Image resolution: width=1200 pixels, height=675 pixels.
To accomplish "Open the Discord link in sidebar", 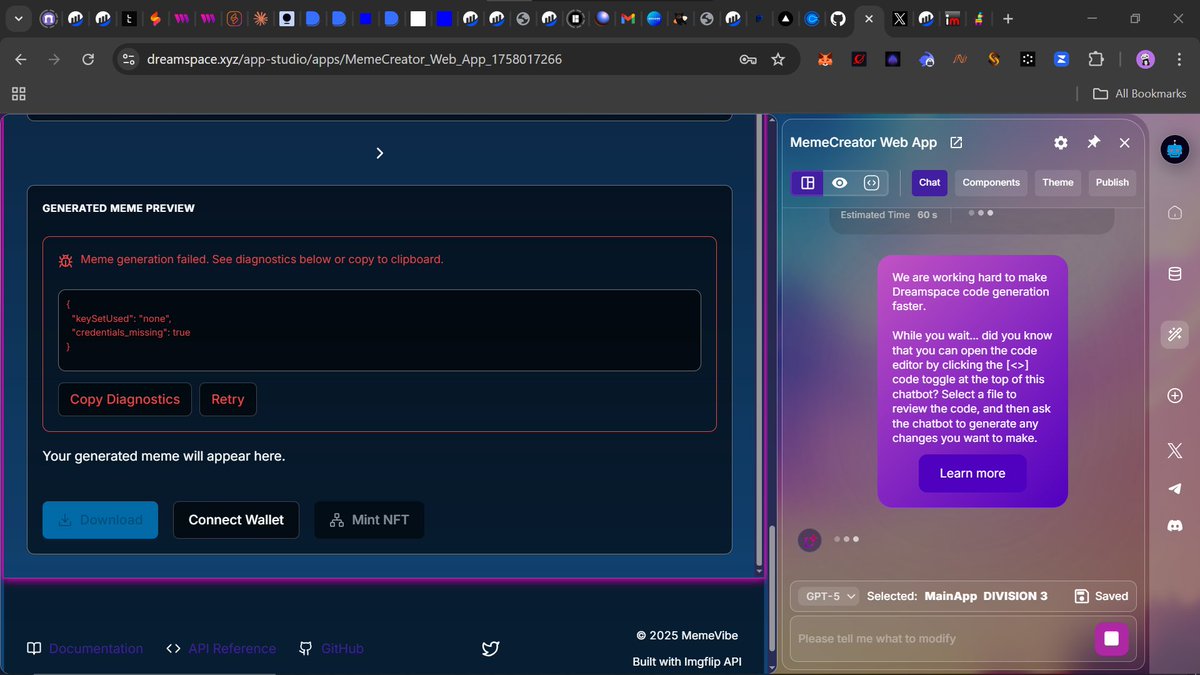I will (x=1175, y=525).
